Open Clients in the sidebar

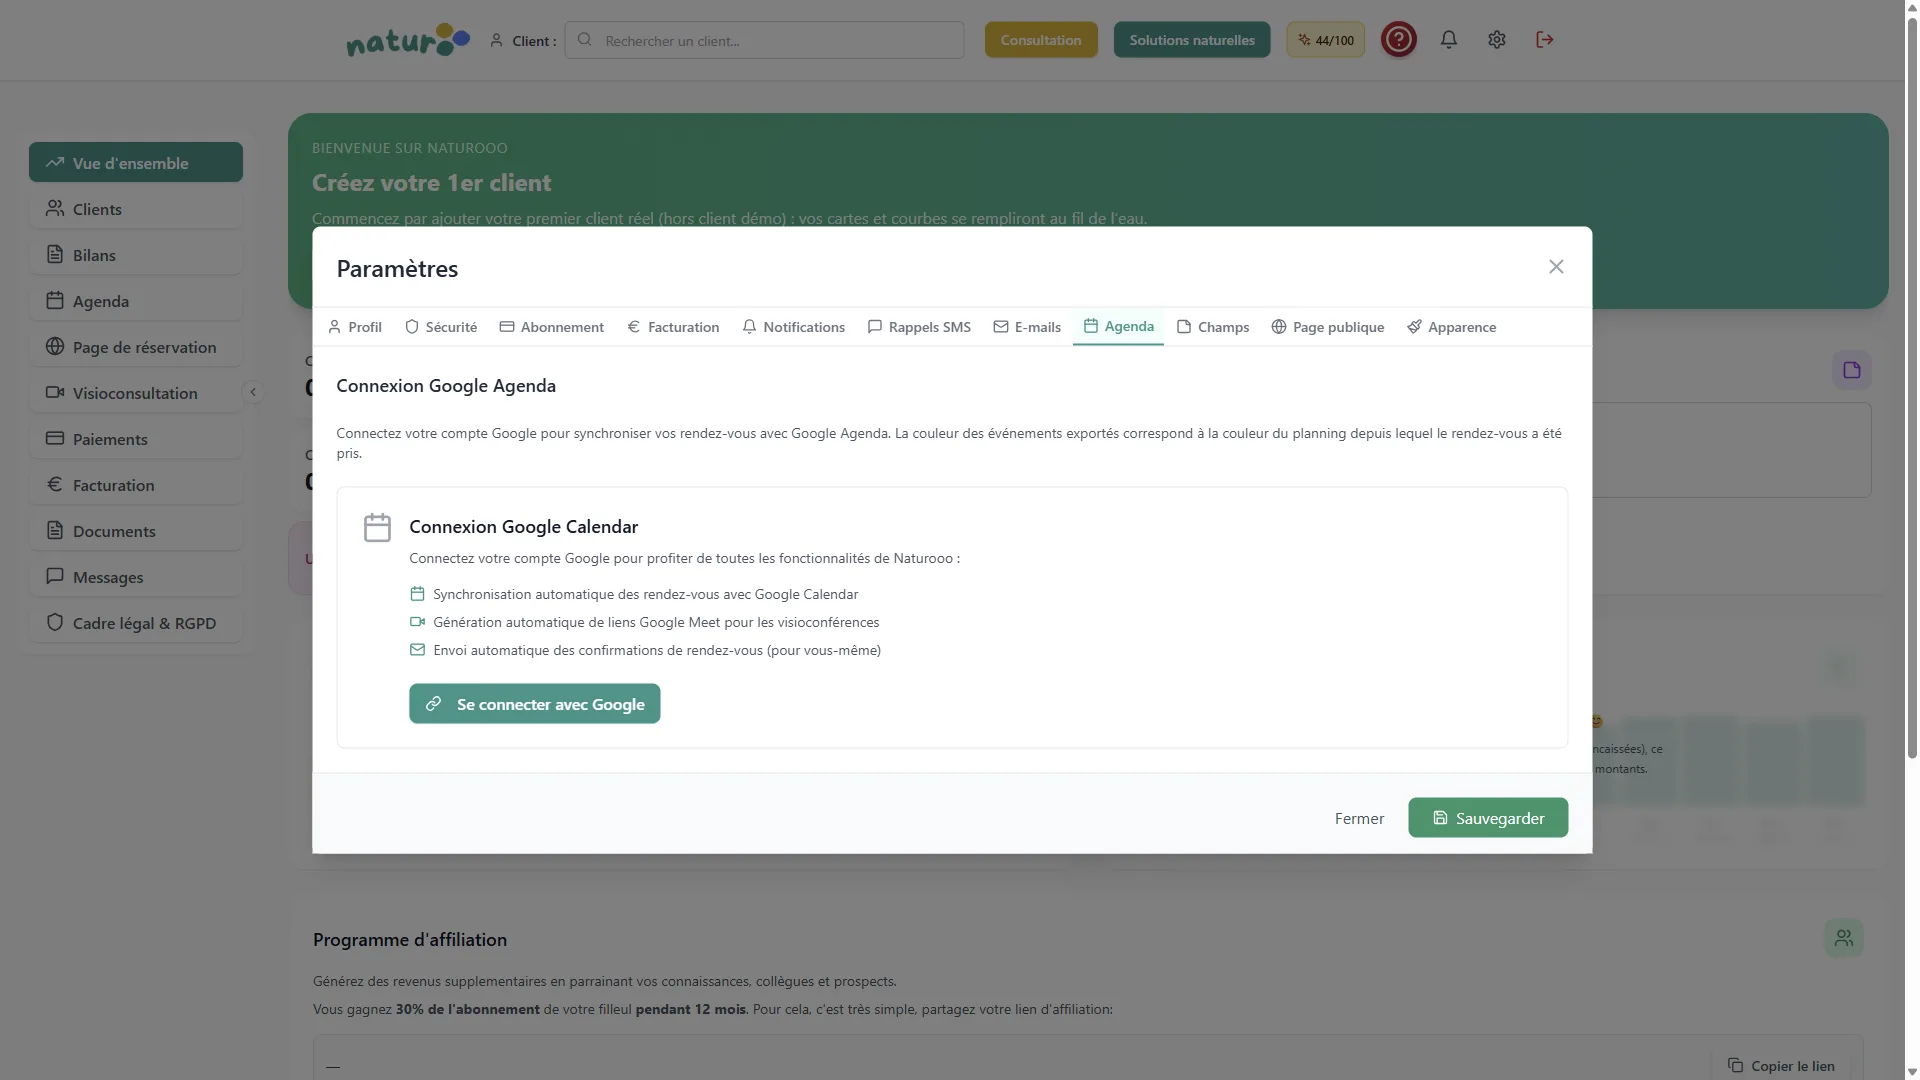[x=136, y=208]
